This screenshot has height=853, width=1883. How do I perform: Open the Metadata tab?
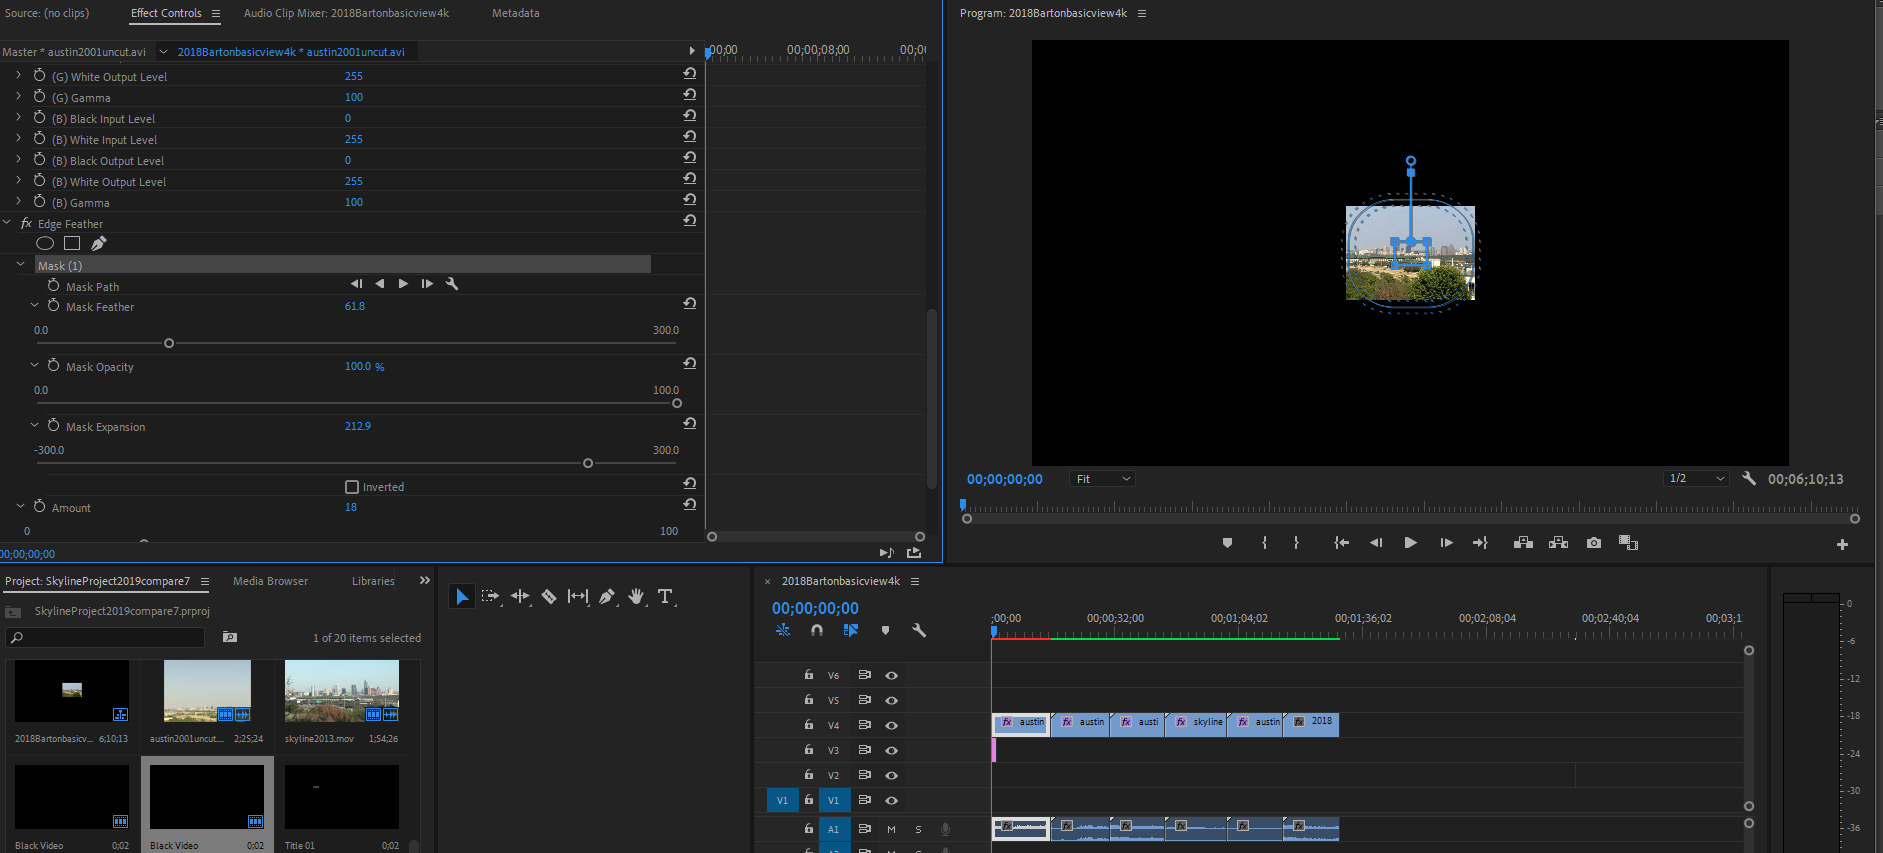click(515, 13)
